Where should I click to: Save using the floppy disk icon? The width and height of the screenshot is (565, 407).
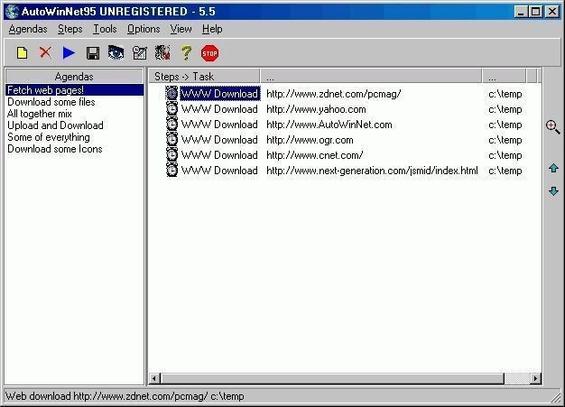(93, 53)
